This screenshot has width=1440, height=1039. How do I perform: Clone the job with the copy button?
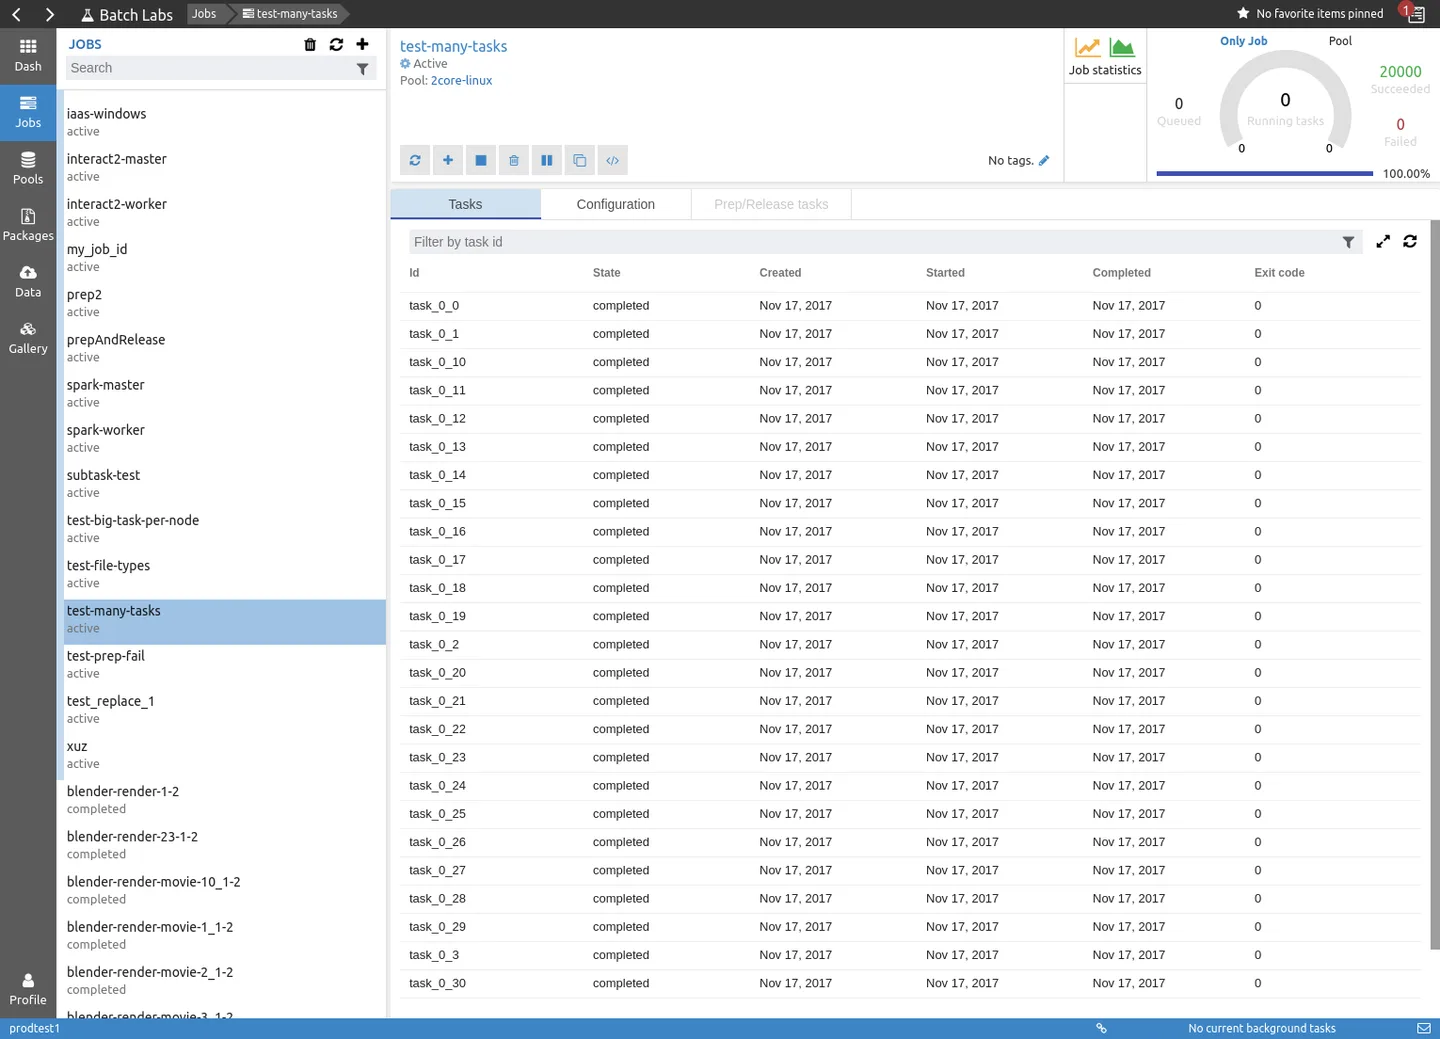click(580, 160)
